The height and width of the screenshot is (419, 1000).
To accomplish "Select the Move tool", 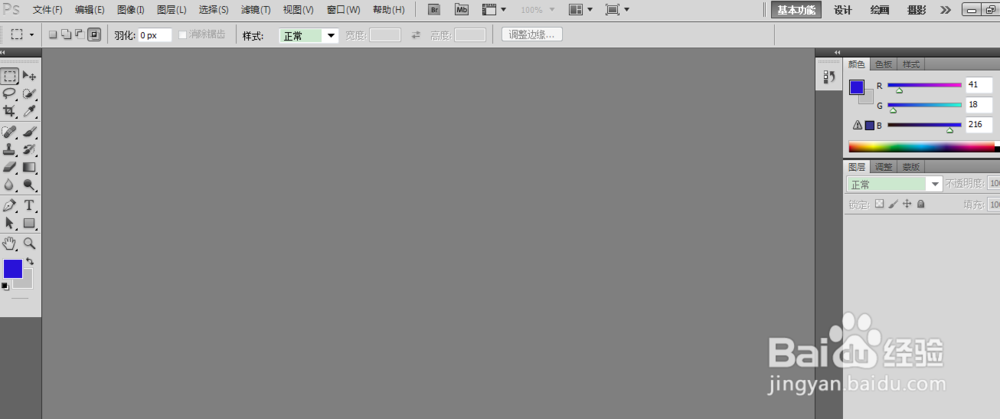I will point(29,77).
